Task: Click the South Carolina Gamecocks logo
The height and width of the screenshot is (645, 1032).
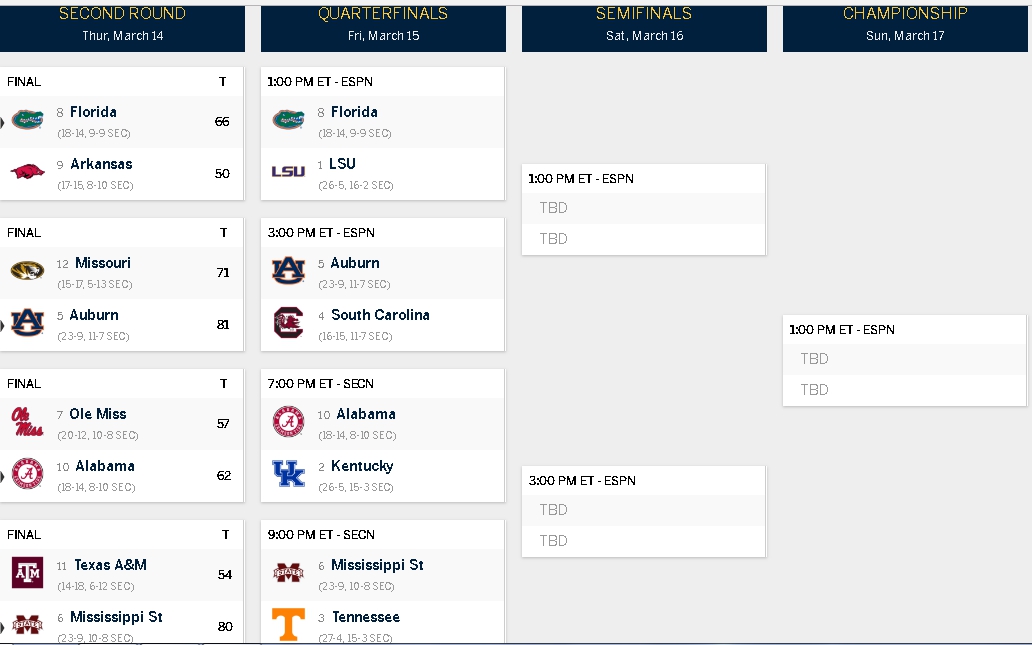Action: 288,322
